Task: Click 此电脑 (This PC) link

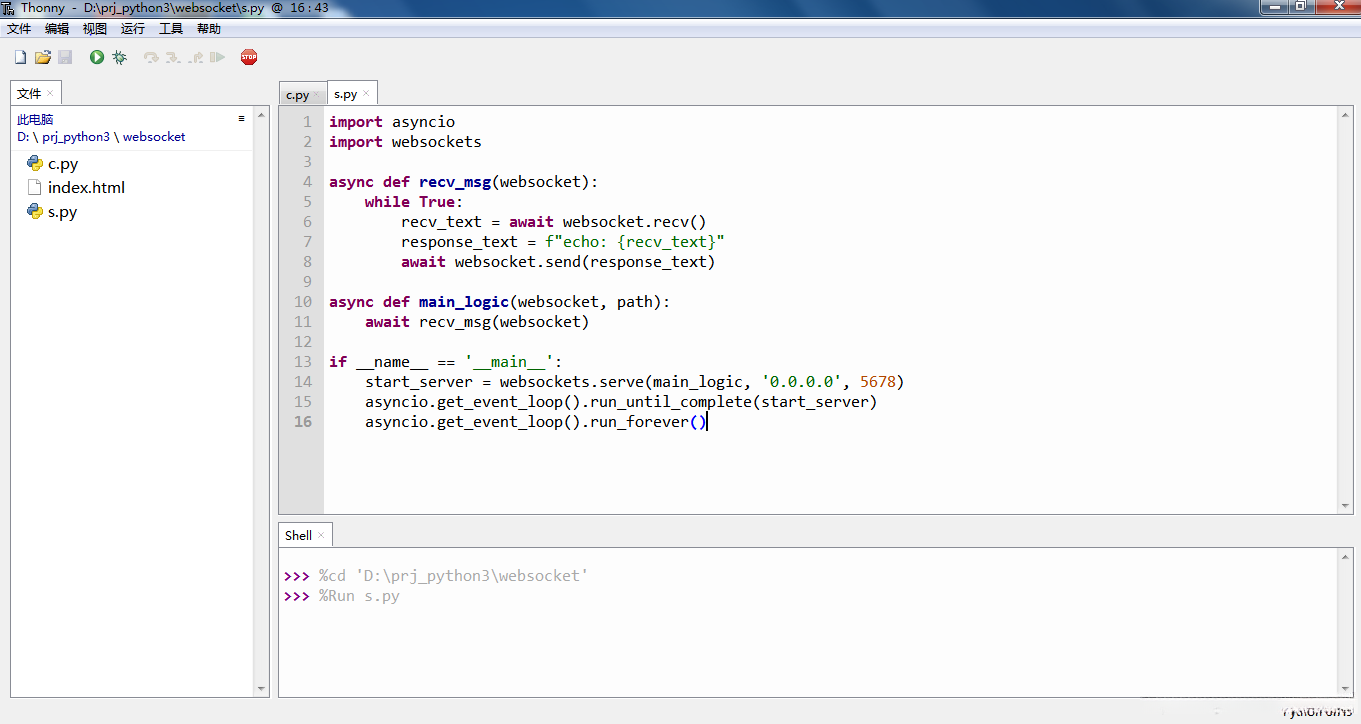Action: (x=35, y=120)
